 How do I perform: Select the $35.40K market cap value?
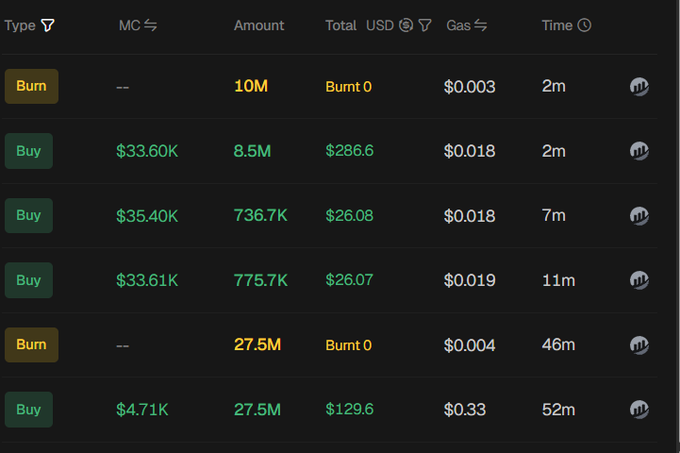pyautogui.click(x=147, y=216)
